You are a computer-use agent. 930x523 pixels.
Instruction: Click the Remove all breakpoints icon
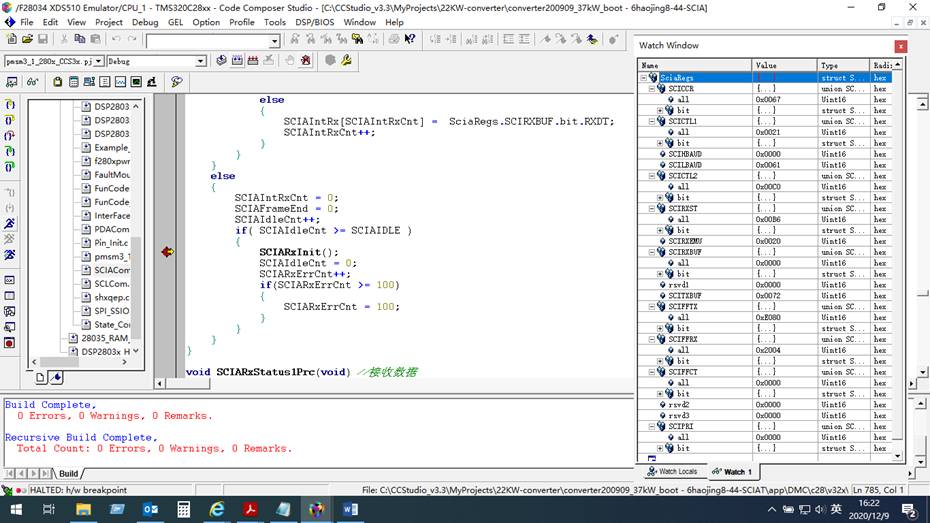305,60
